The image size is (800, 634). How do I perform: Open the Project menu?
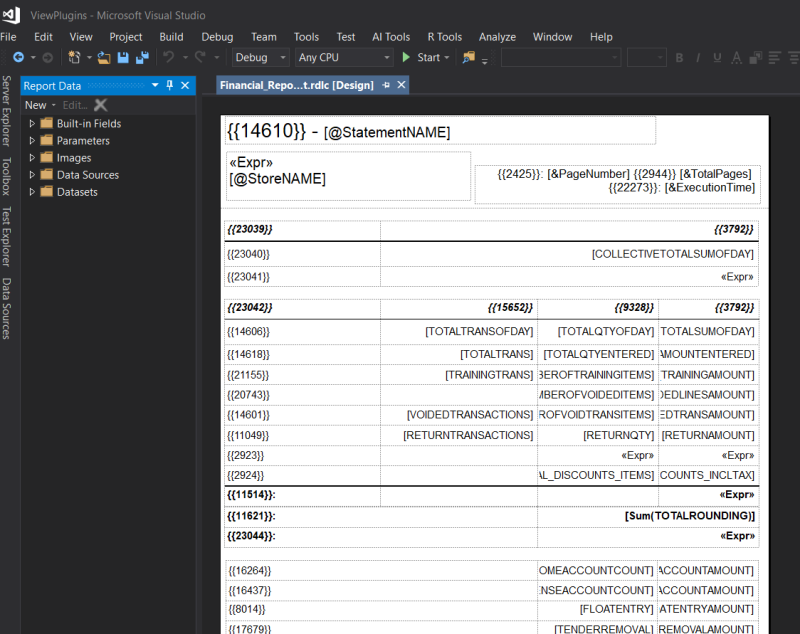click(x=126, y=37)
